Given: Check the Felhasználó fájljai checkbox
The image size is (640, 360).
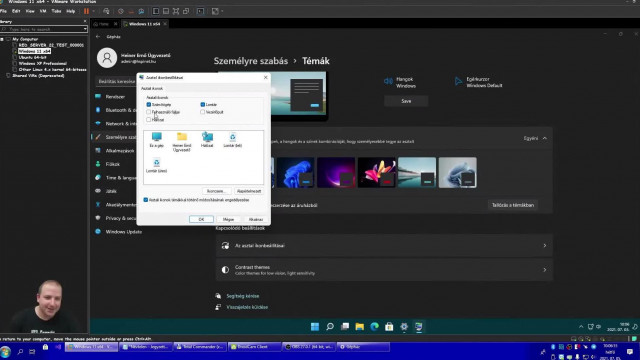Looking at the screenshot, I should 149,112.
